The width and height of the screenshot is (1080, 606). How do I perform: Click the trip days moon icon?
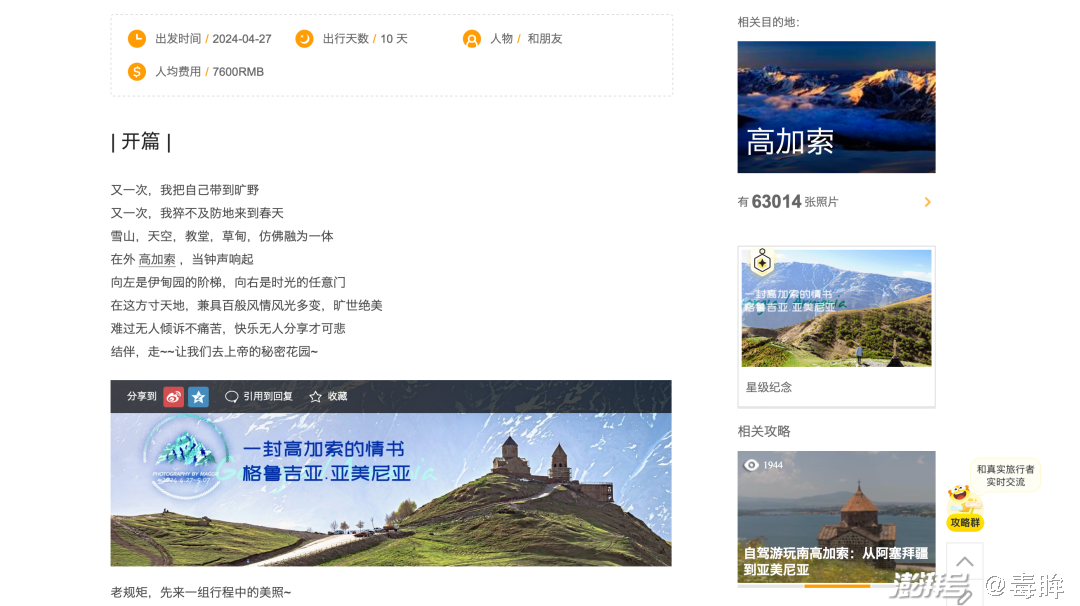click(304, 39)
